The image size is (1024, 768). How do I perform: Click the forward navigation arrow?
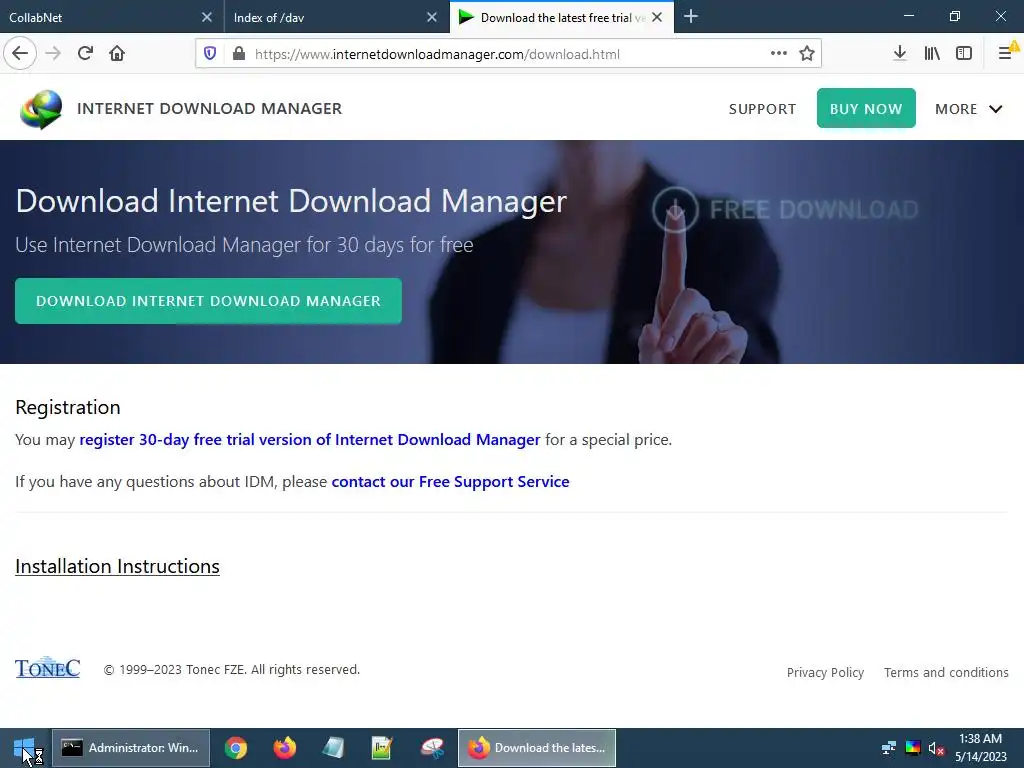point(53,54)
